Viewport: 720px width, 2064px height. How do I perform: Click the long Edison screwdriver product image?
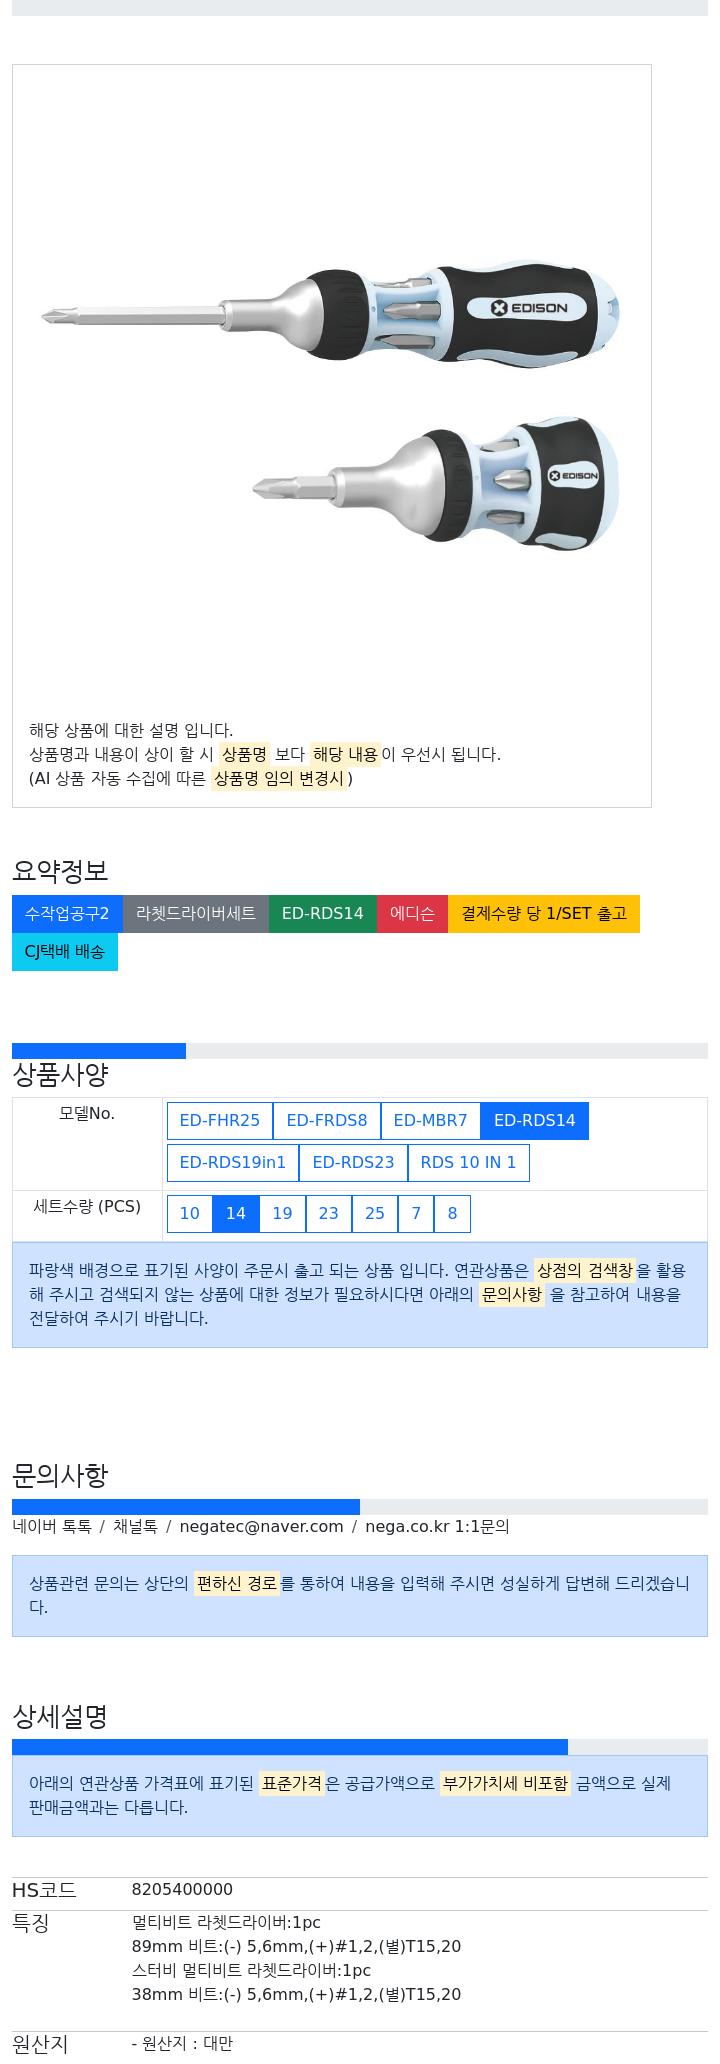[330, 315]
